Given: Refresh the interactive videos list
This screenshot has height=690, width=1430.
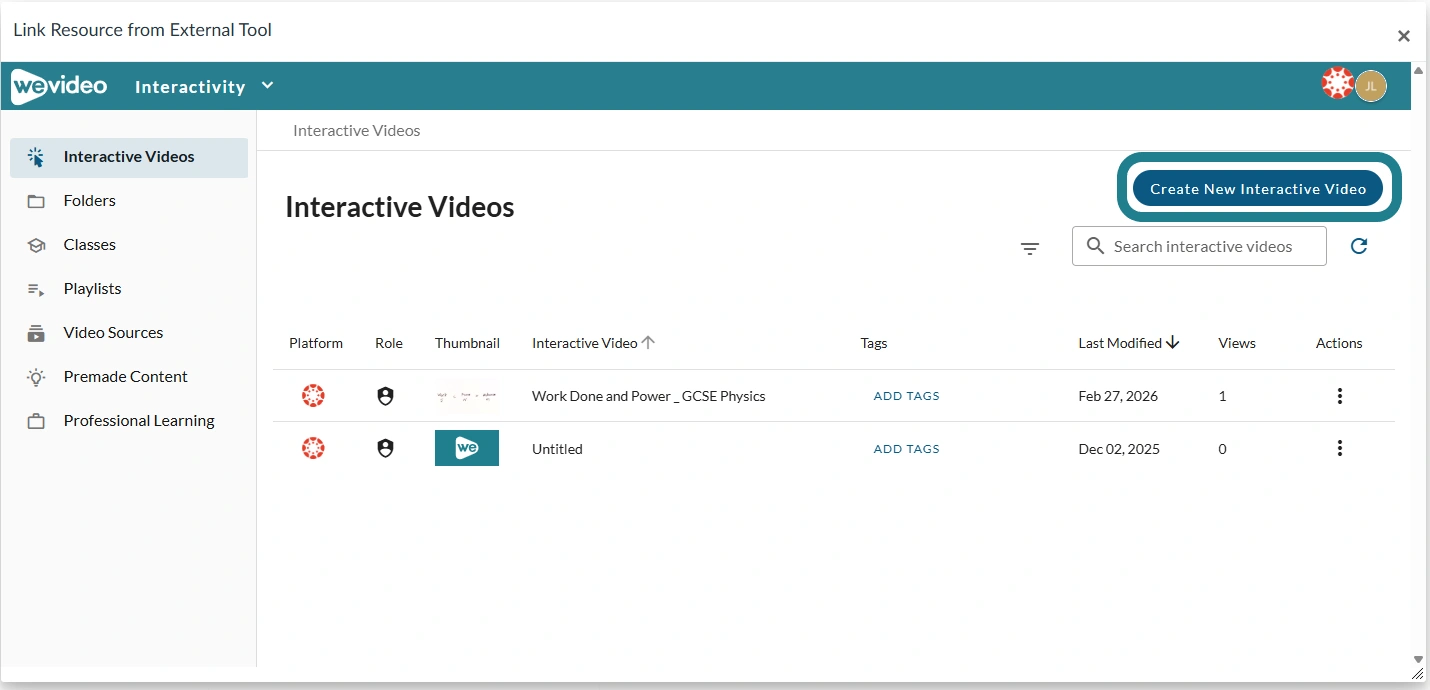Looking at the screenshot, I should 1358,246.
